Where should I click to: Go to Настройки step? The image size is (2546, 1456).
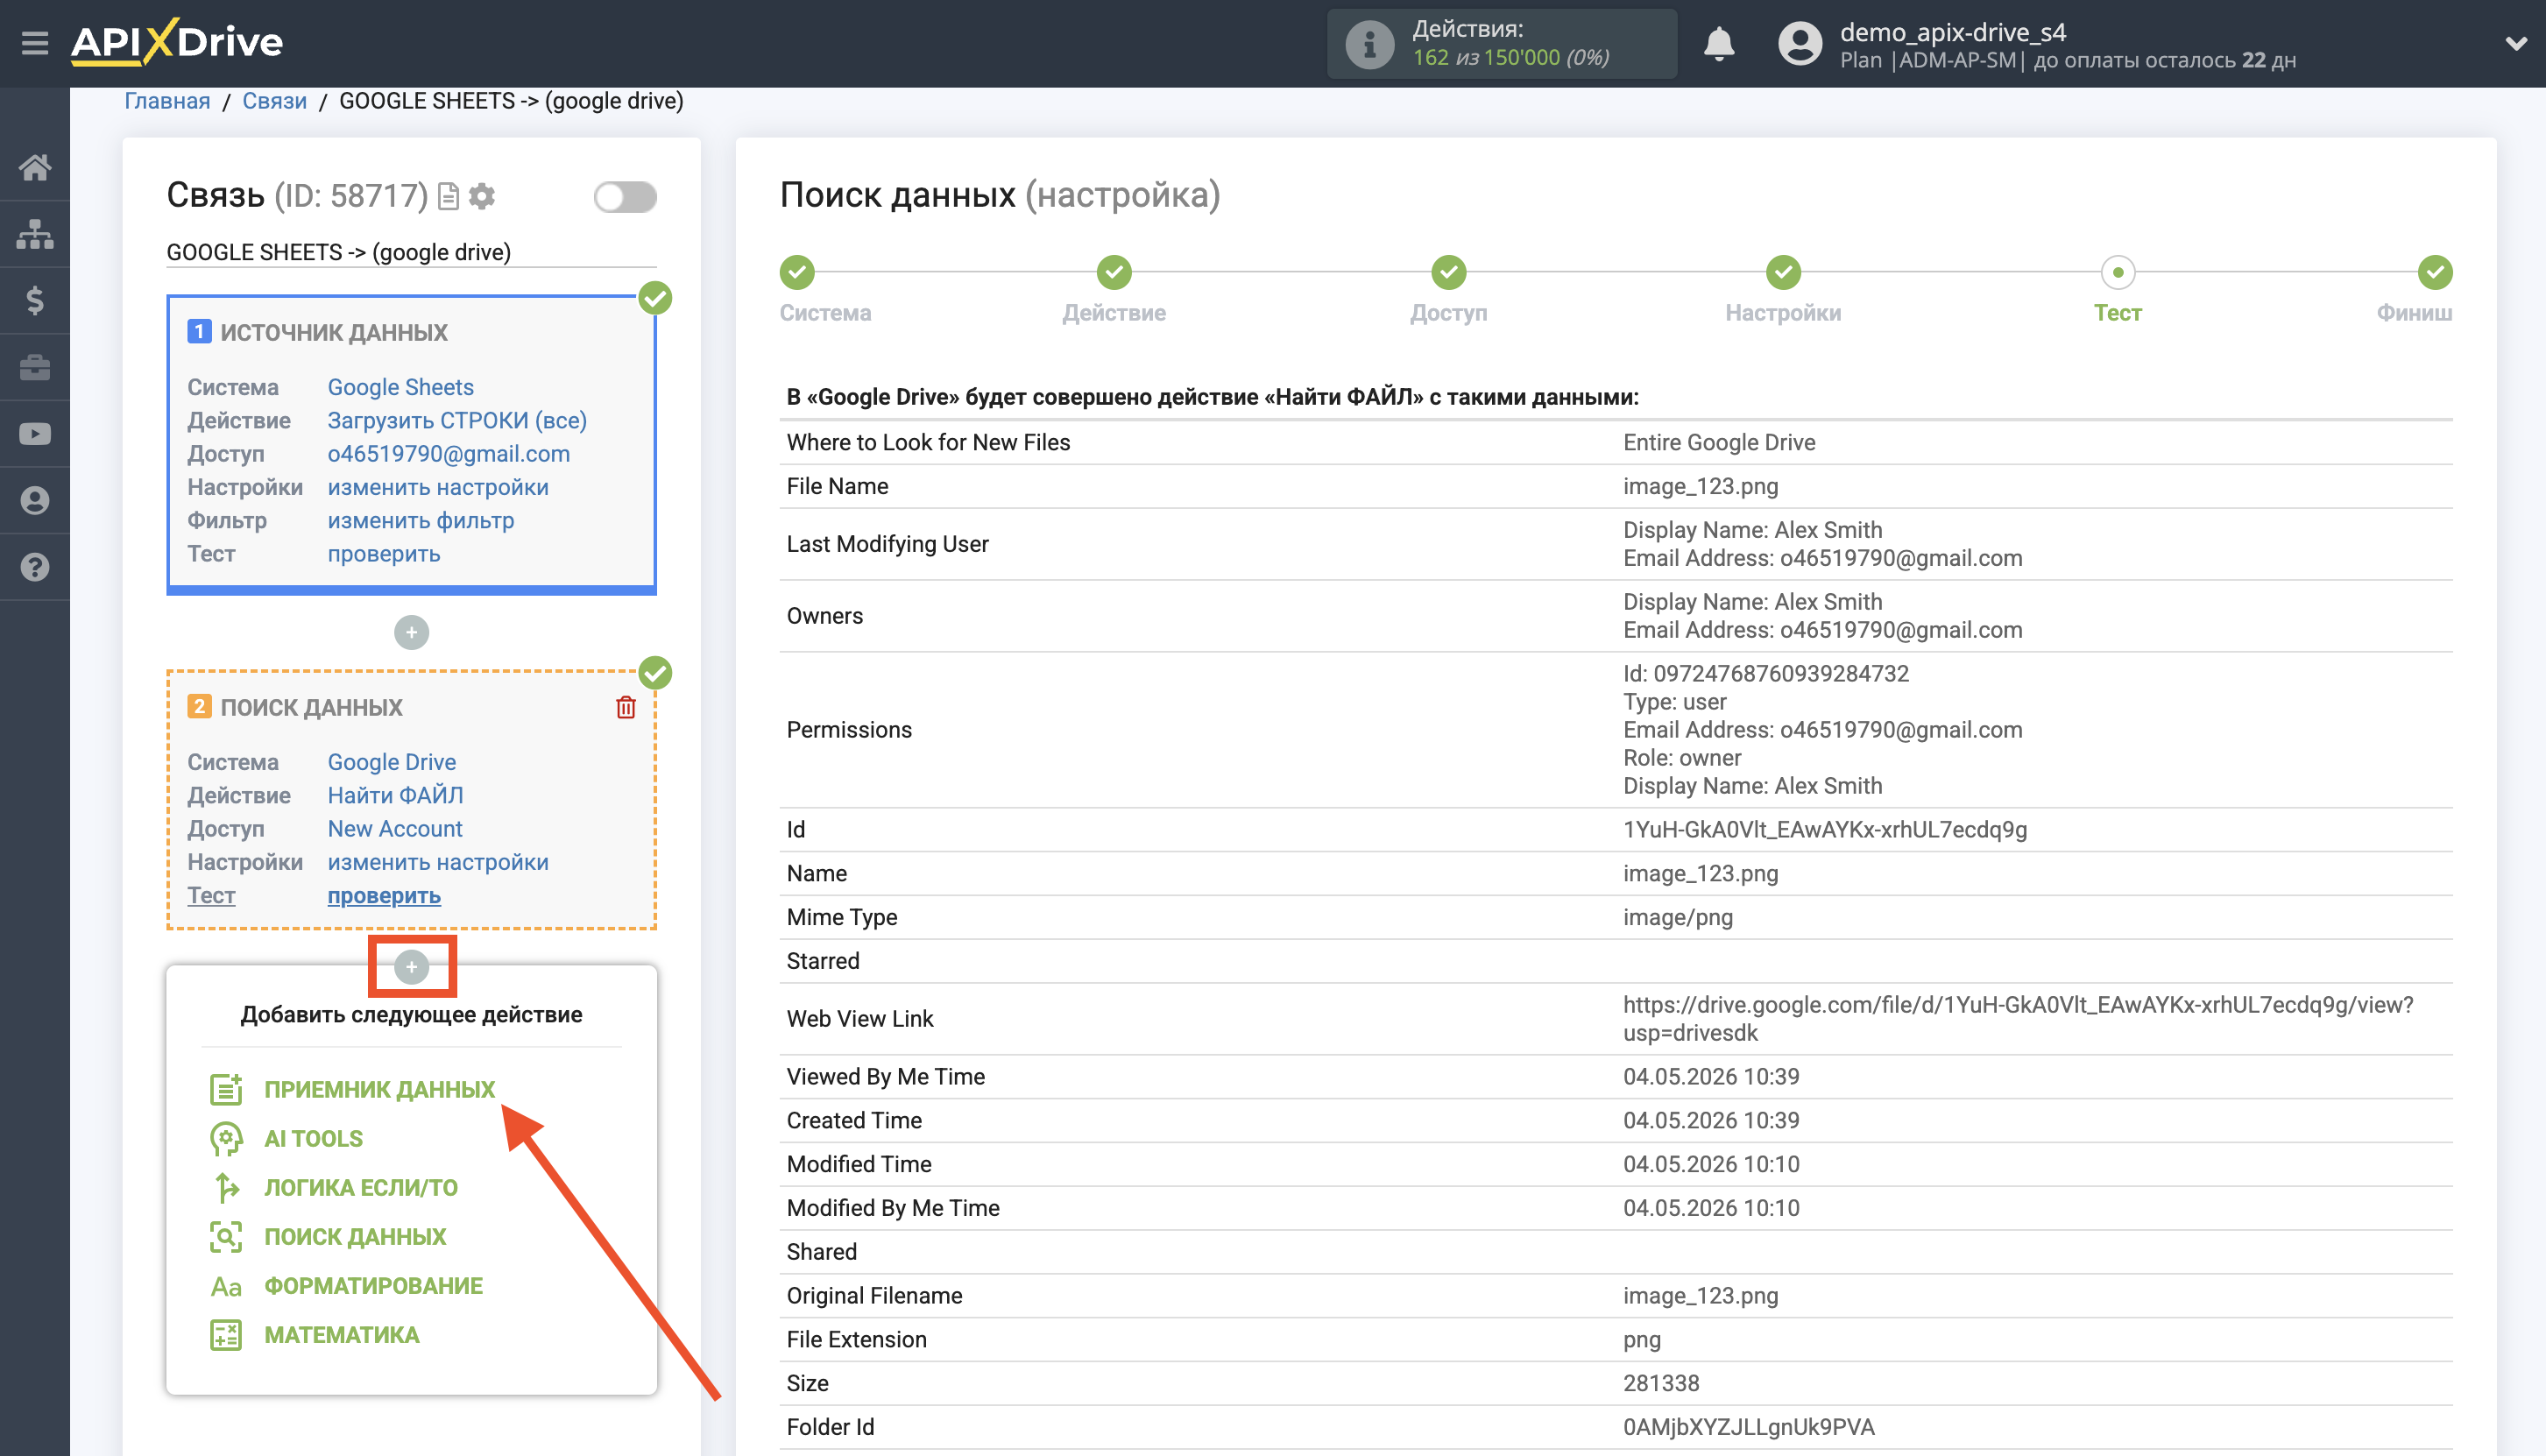click(x=1783, y=272)
